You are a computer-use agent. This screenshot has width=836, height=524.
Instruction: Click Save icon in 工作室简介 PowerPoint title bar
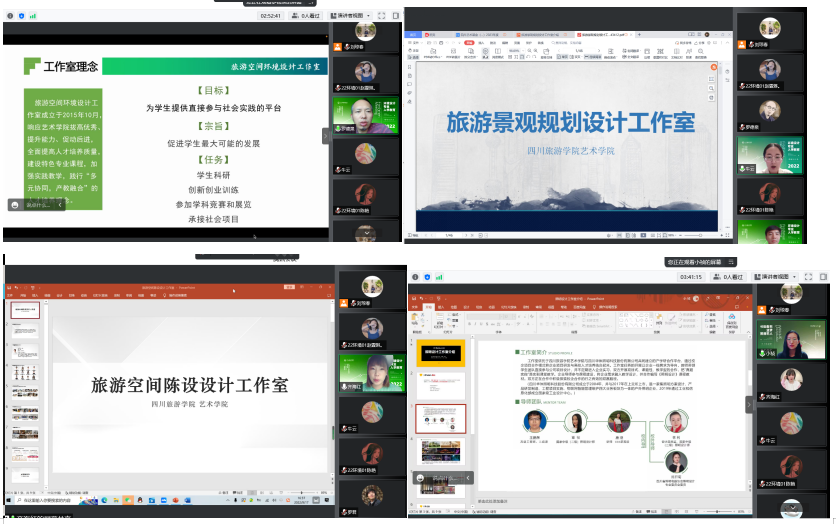click(x=413, y=299)
